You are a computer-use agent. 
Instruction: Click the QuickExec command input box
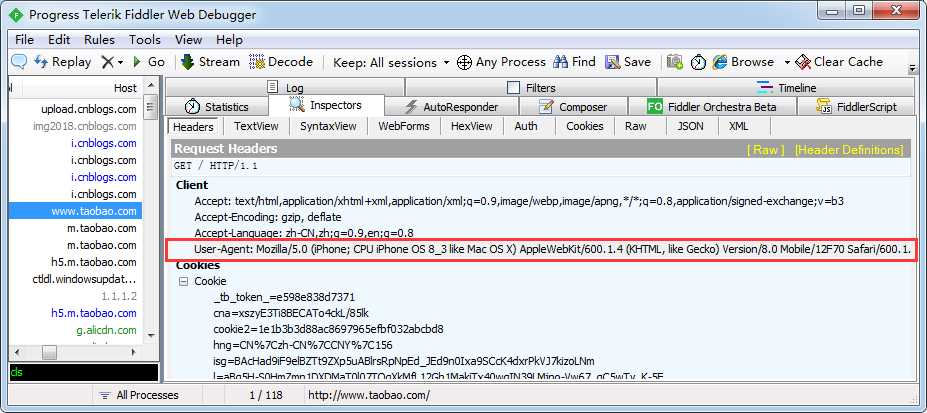coord(83,372)
